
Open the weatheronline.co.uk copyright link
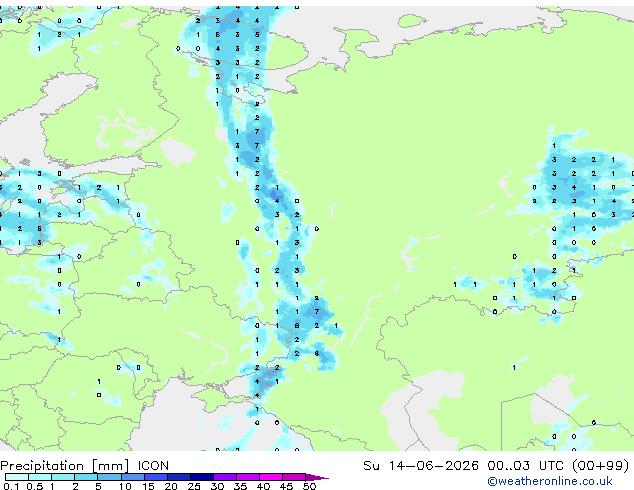pos(550,481)
